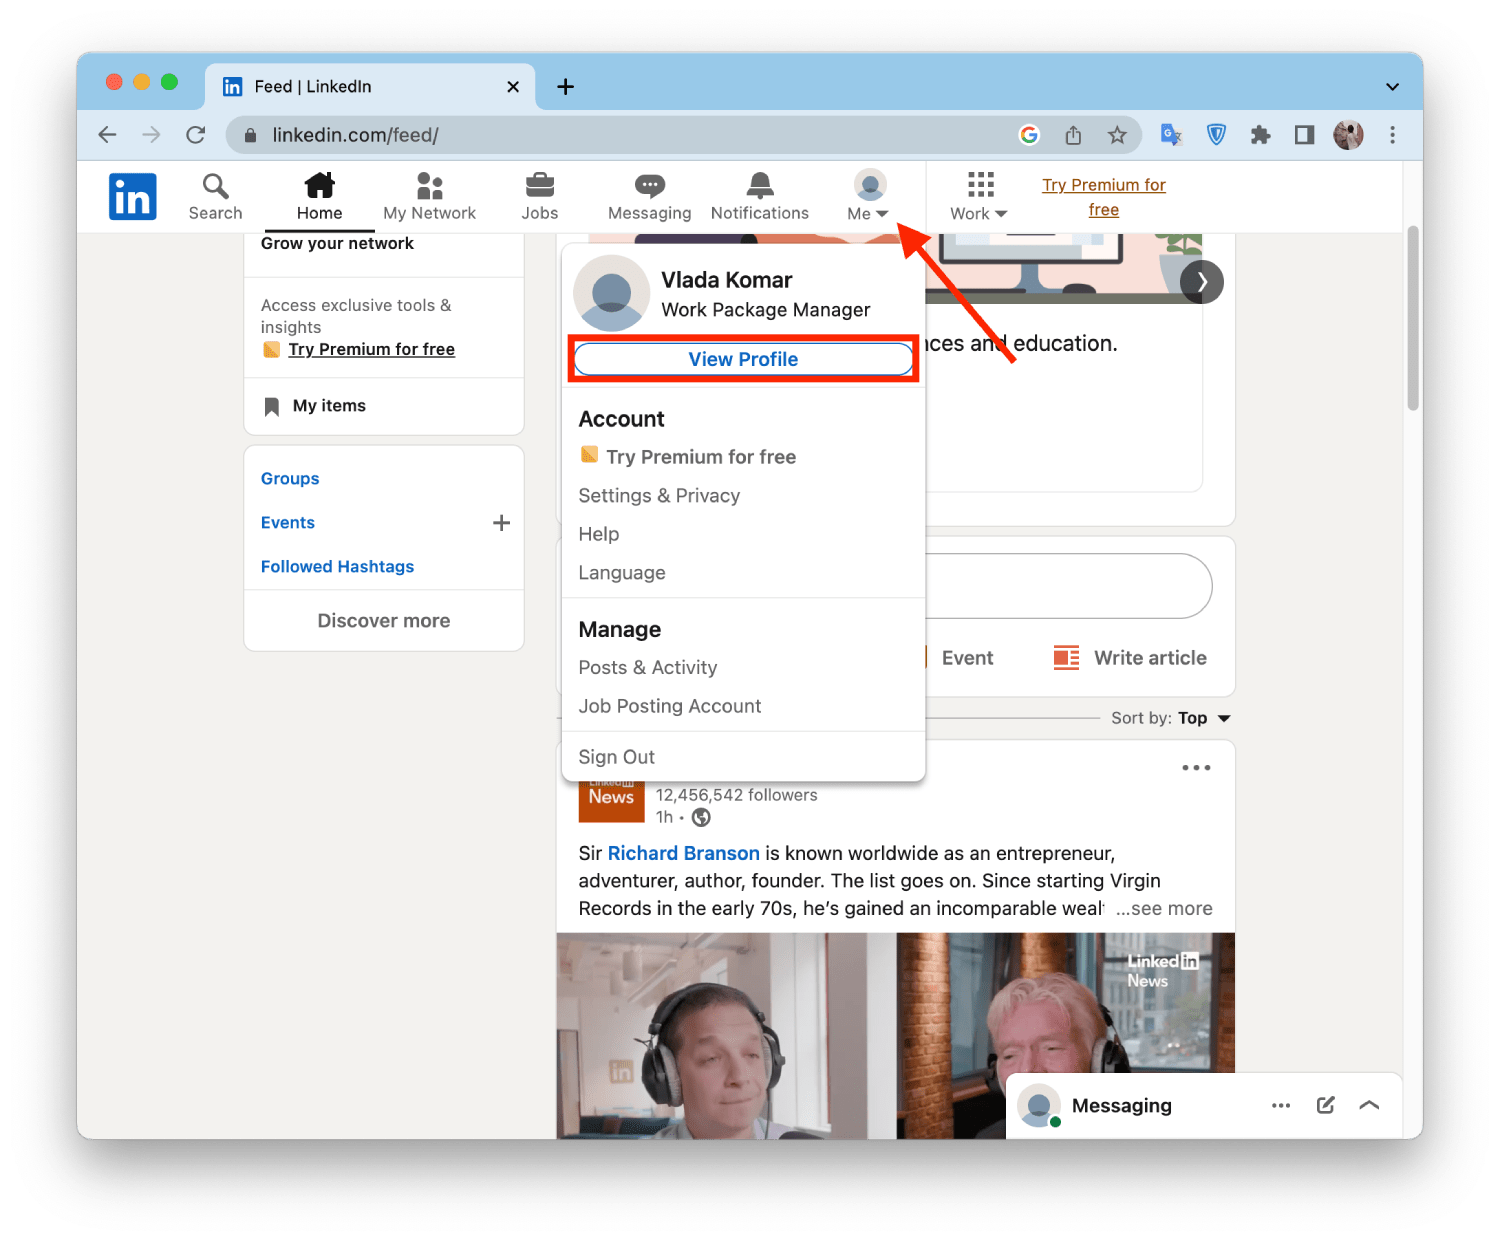Open the Richard Branson profile link
The height and width of the screenshot is (1241, 1500).
(684, 853)
